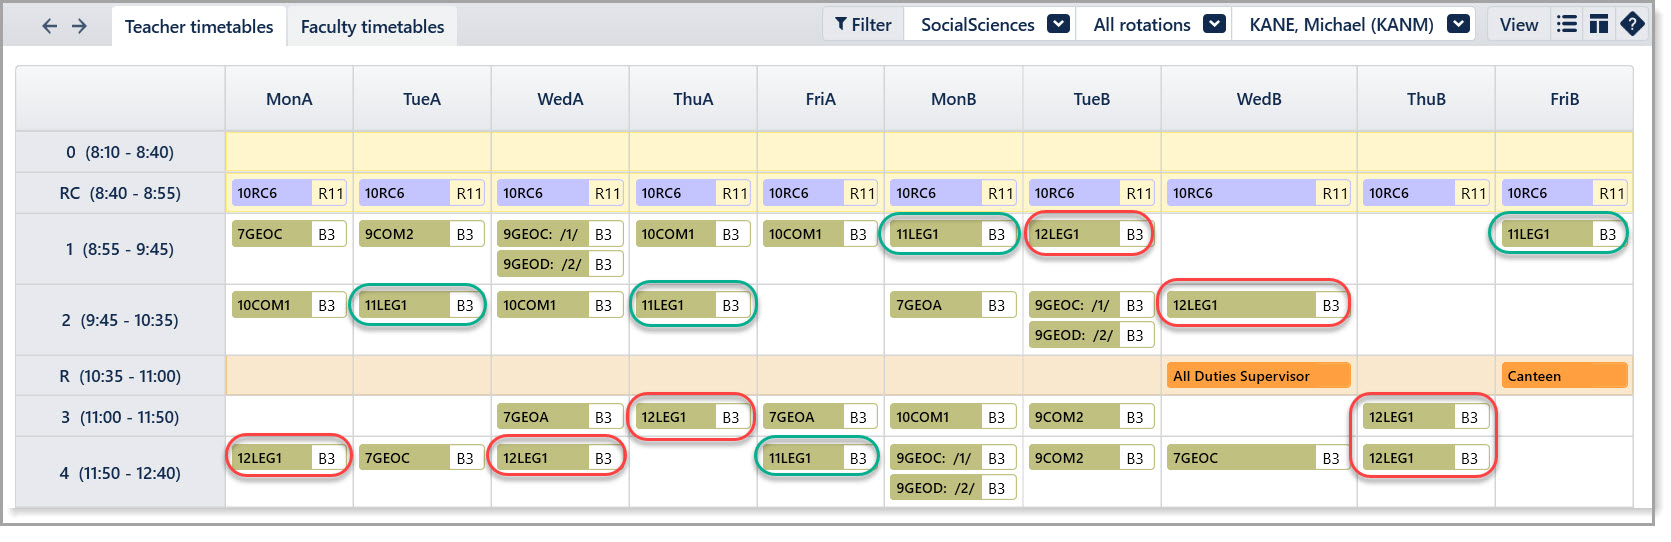Open the 7GEOC lesson on TueA period 4

pyautogui.click(x=422, y=458)
